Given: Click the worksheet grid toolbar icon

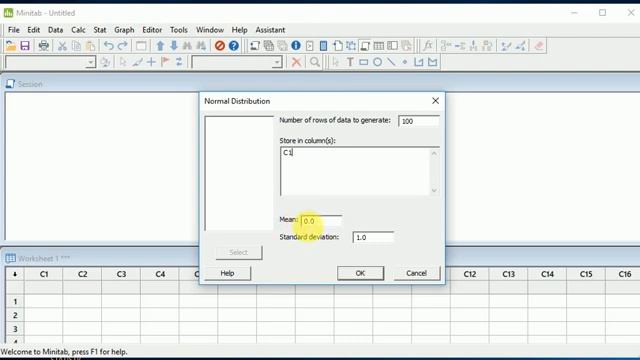Looking at the screenshot, I should click(378, 46).
